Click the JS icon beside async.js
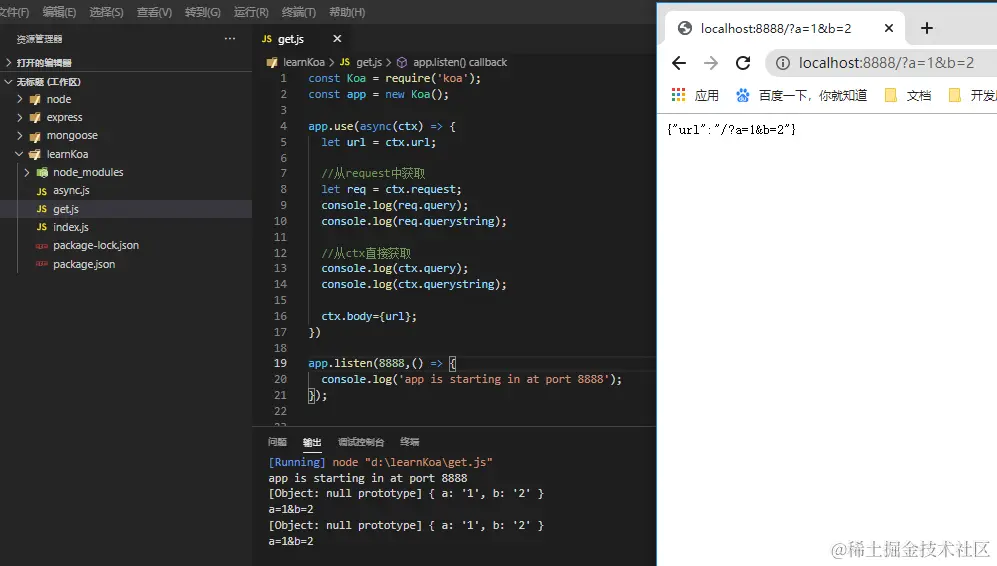The height and width of the screenshot is (566, 997). (41, 191)
